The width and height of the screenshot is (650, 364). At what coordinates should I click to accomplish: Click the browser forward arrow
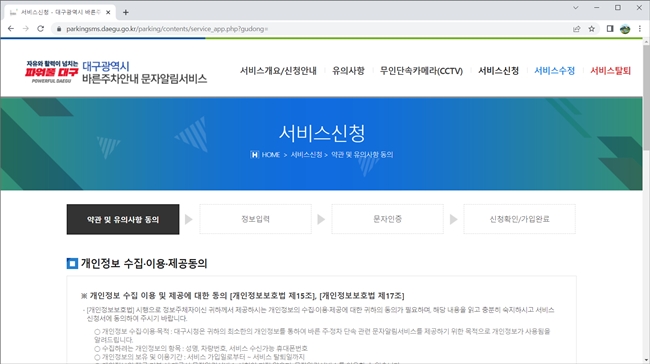click(x=26, y=29)
